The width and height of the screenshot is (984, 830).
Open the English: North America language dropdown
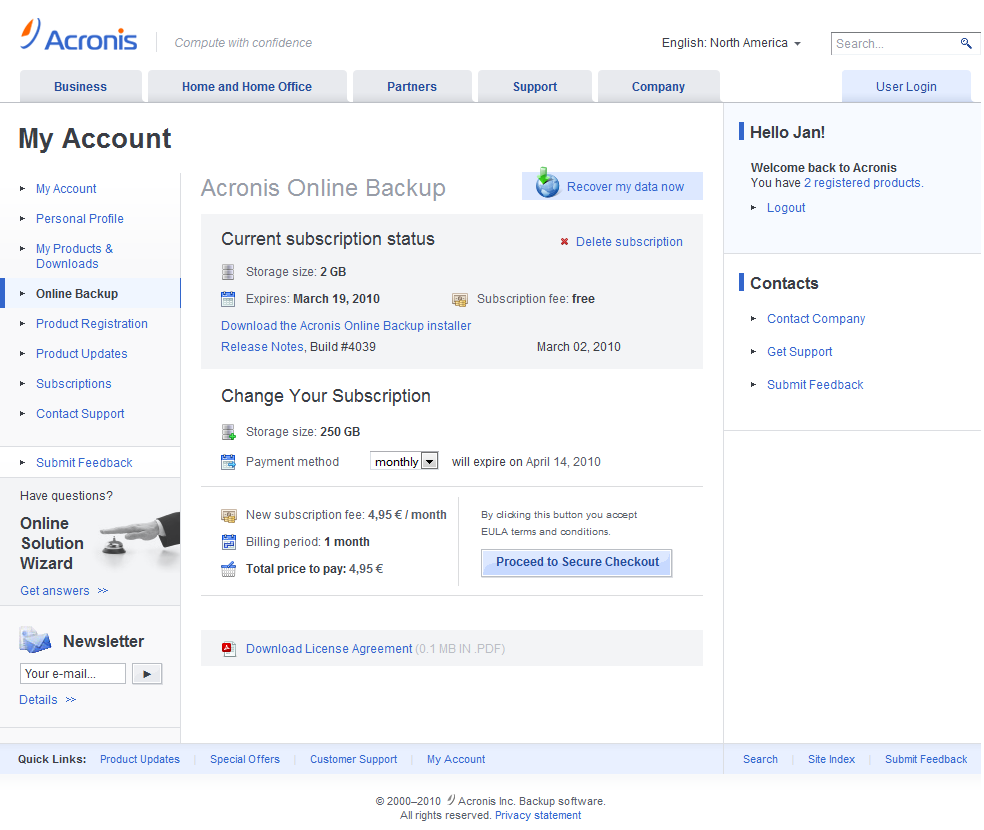click(731, 43)
